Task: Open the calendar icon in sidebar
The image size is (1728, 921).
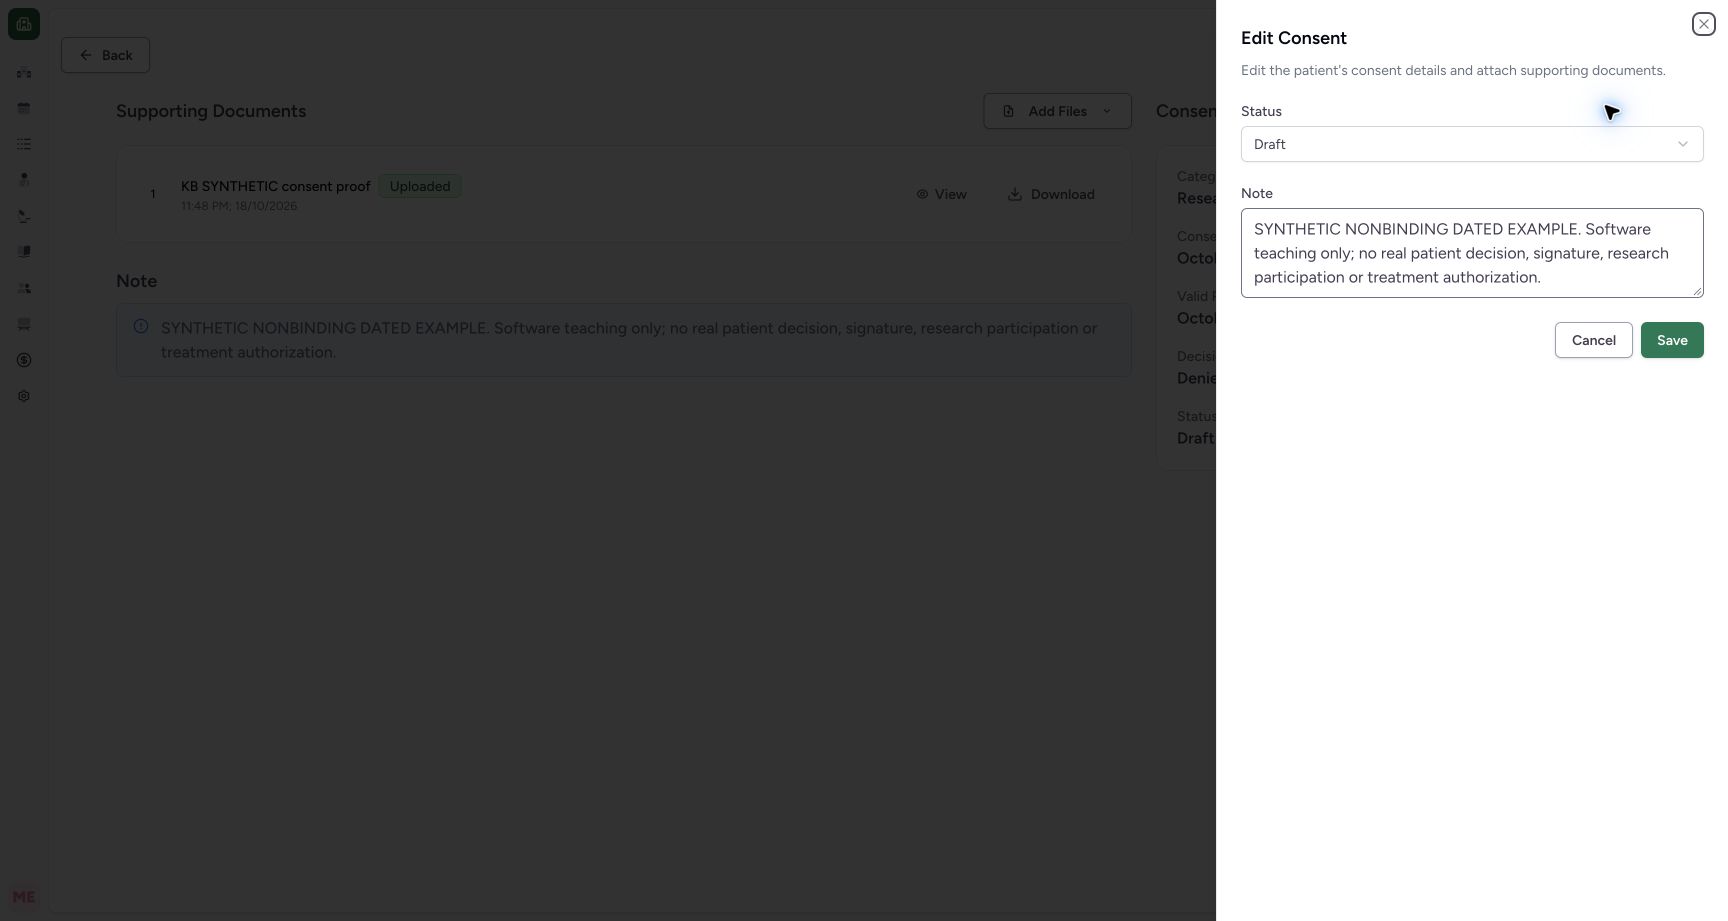Action: pos(24,108)
